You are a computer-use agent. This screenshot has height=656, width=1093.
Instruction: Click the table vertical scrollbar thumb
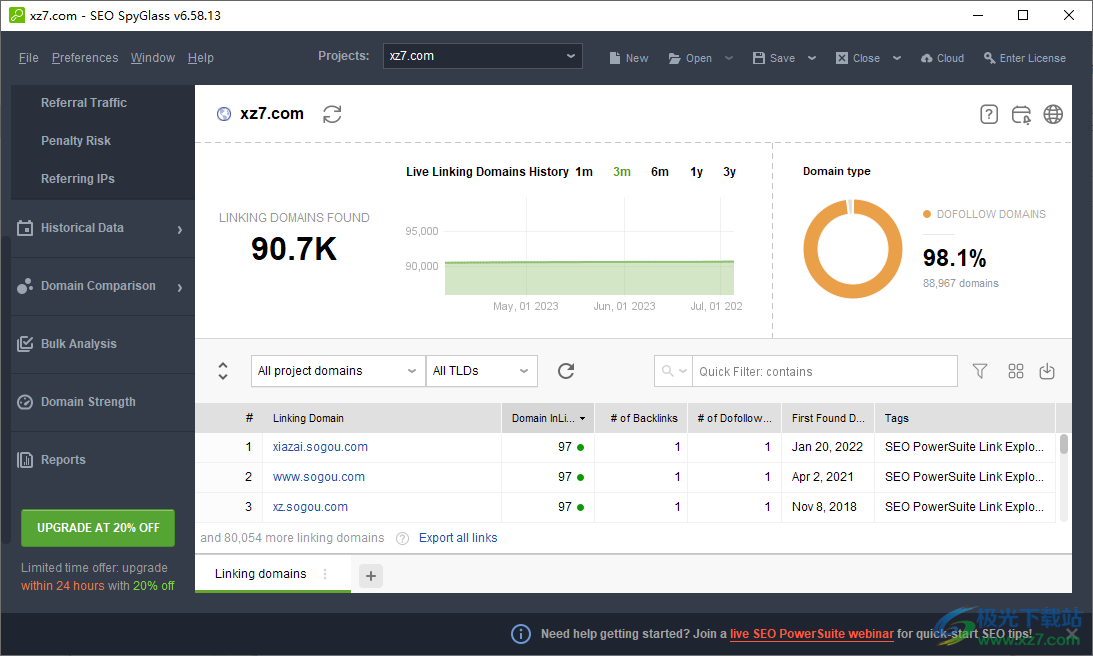coord(1064,444)
